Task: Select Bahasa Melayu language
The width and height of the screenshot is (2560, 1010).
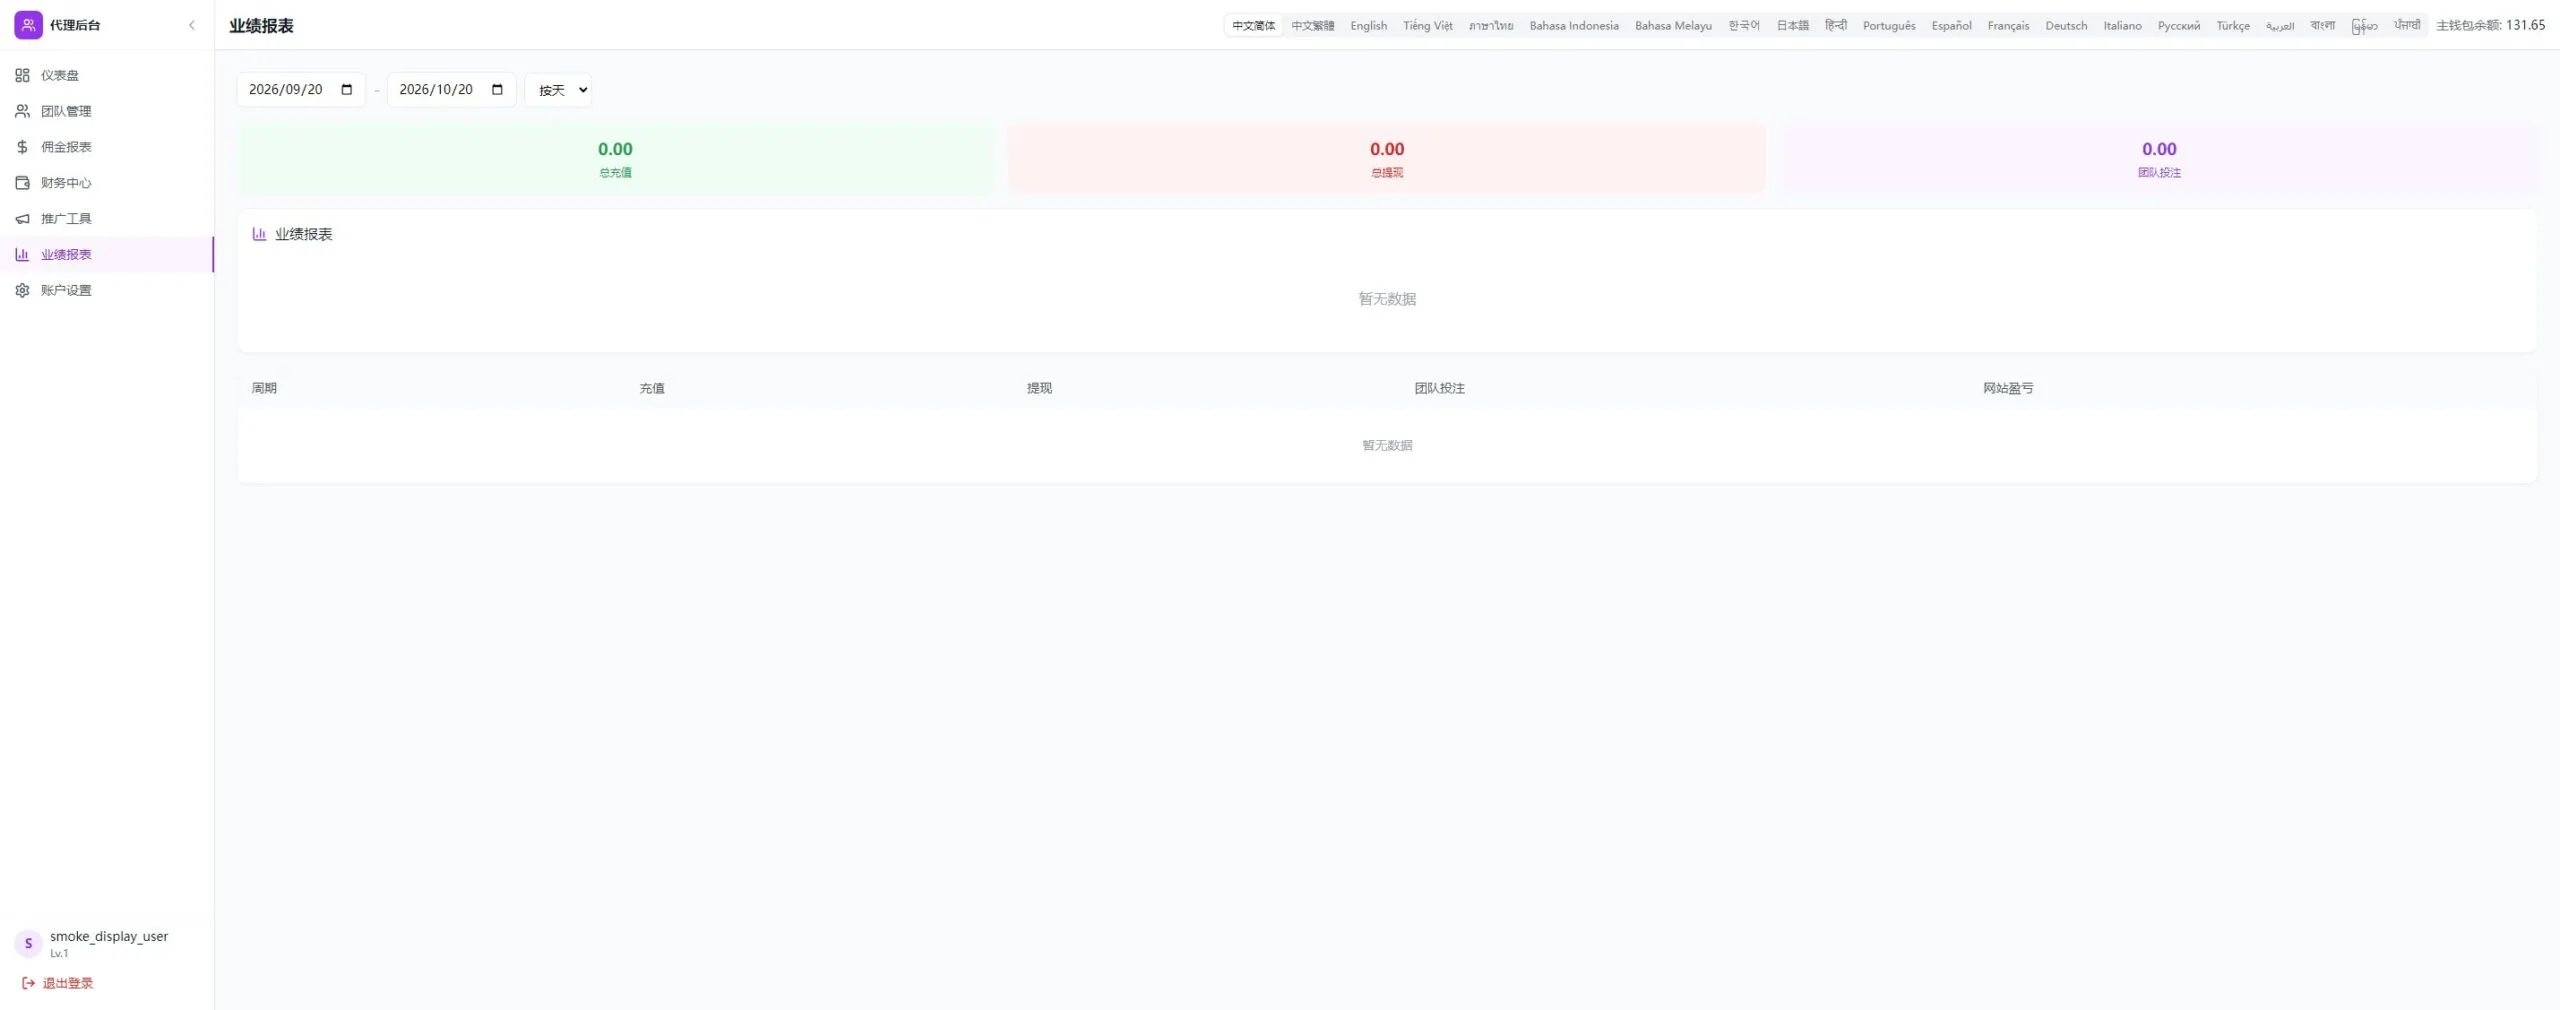Action: [x=1673, y=25]
